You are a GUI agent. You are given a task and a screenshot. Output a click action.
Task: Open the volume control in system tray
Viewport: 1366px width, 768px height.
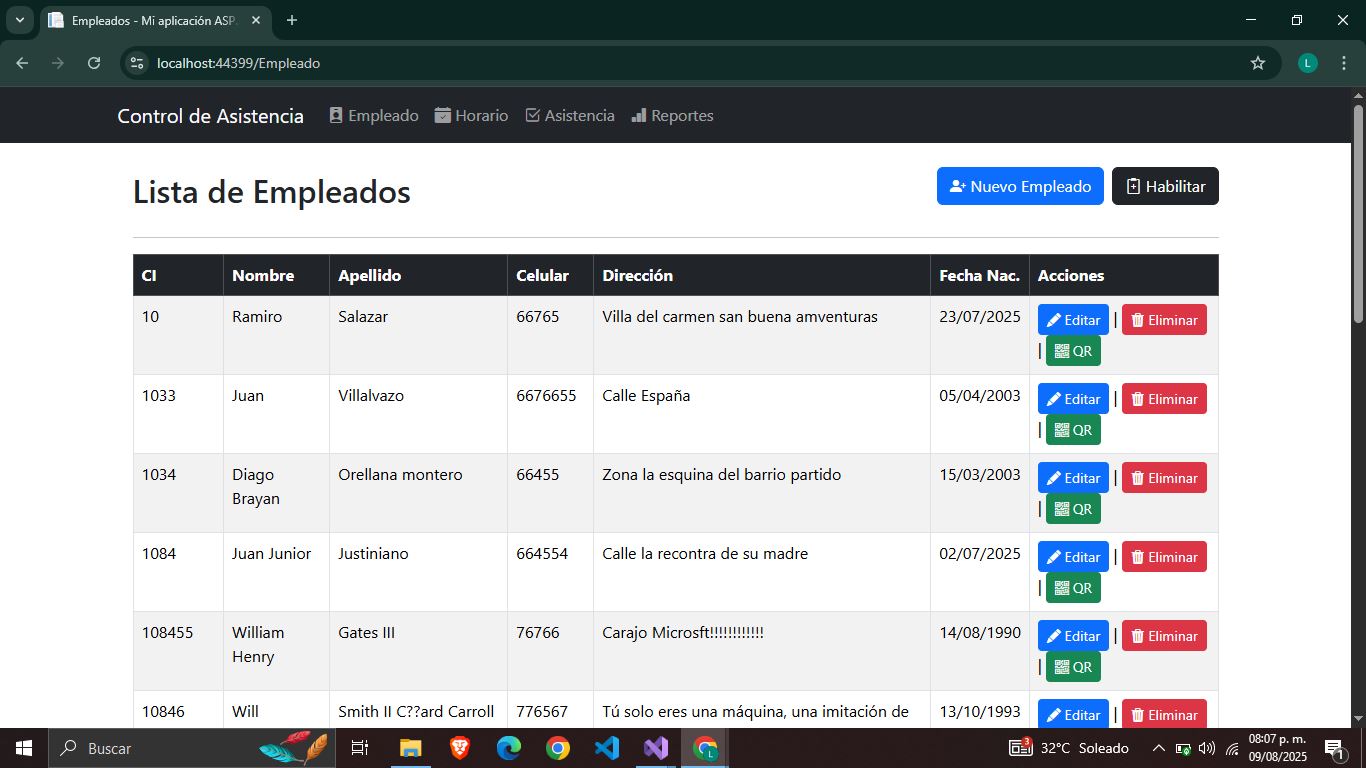click(1207, 748)
